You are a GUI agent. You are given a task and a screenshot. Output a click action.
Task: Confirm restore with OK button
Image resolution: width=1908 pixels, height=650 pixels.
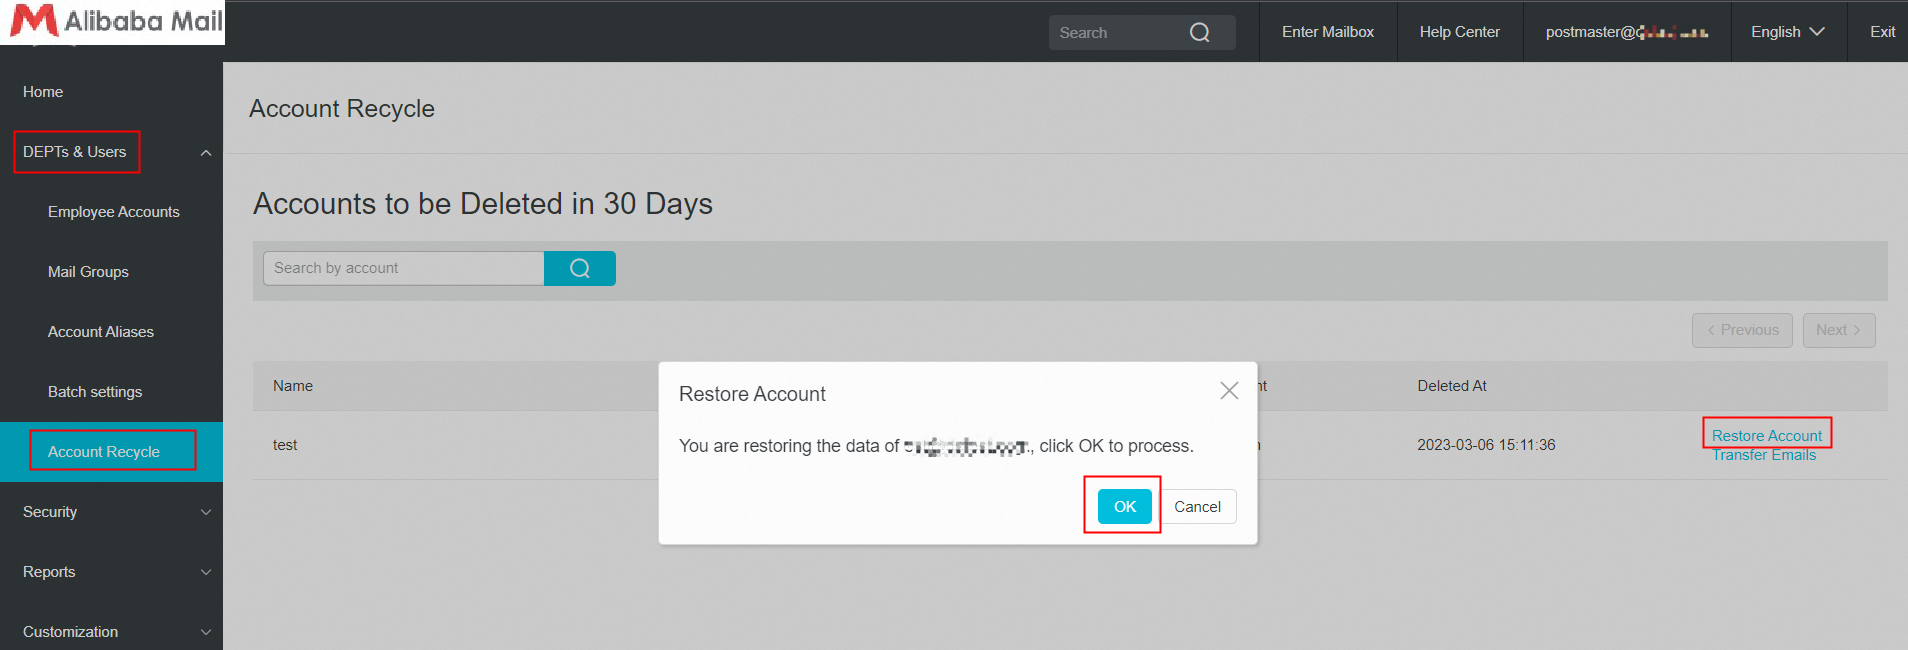point(1124,507)
